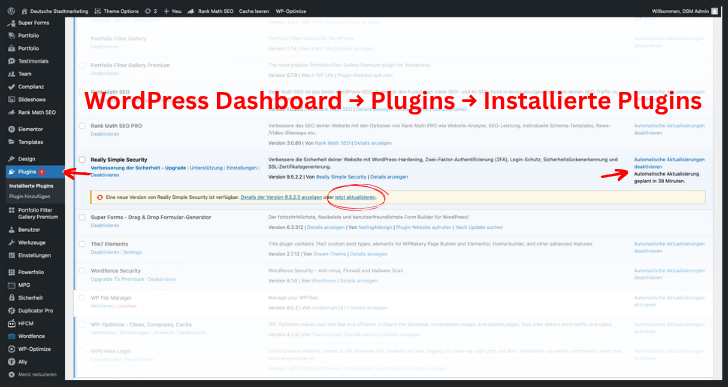Click the Team sidebar icon
This screenshot has height=387, width=728.
11,74
